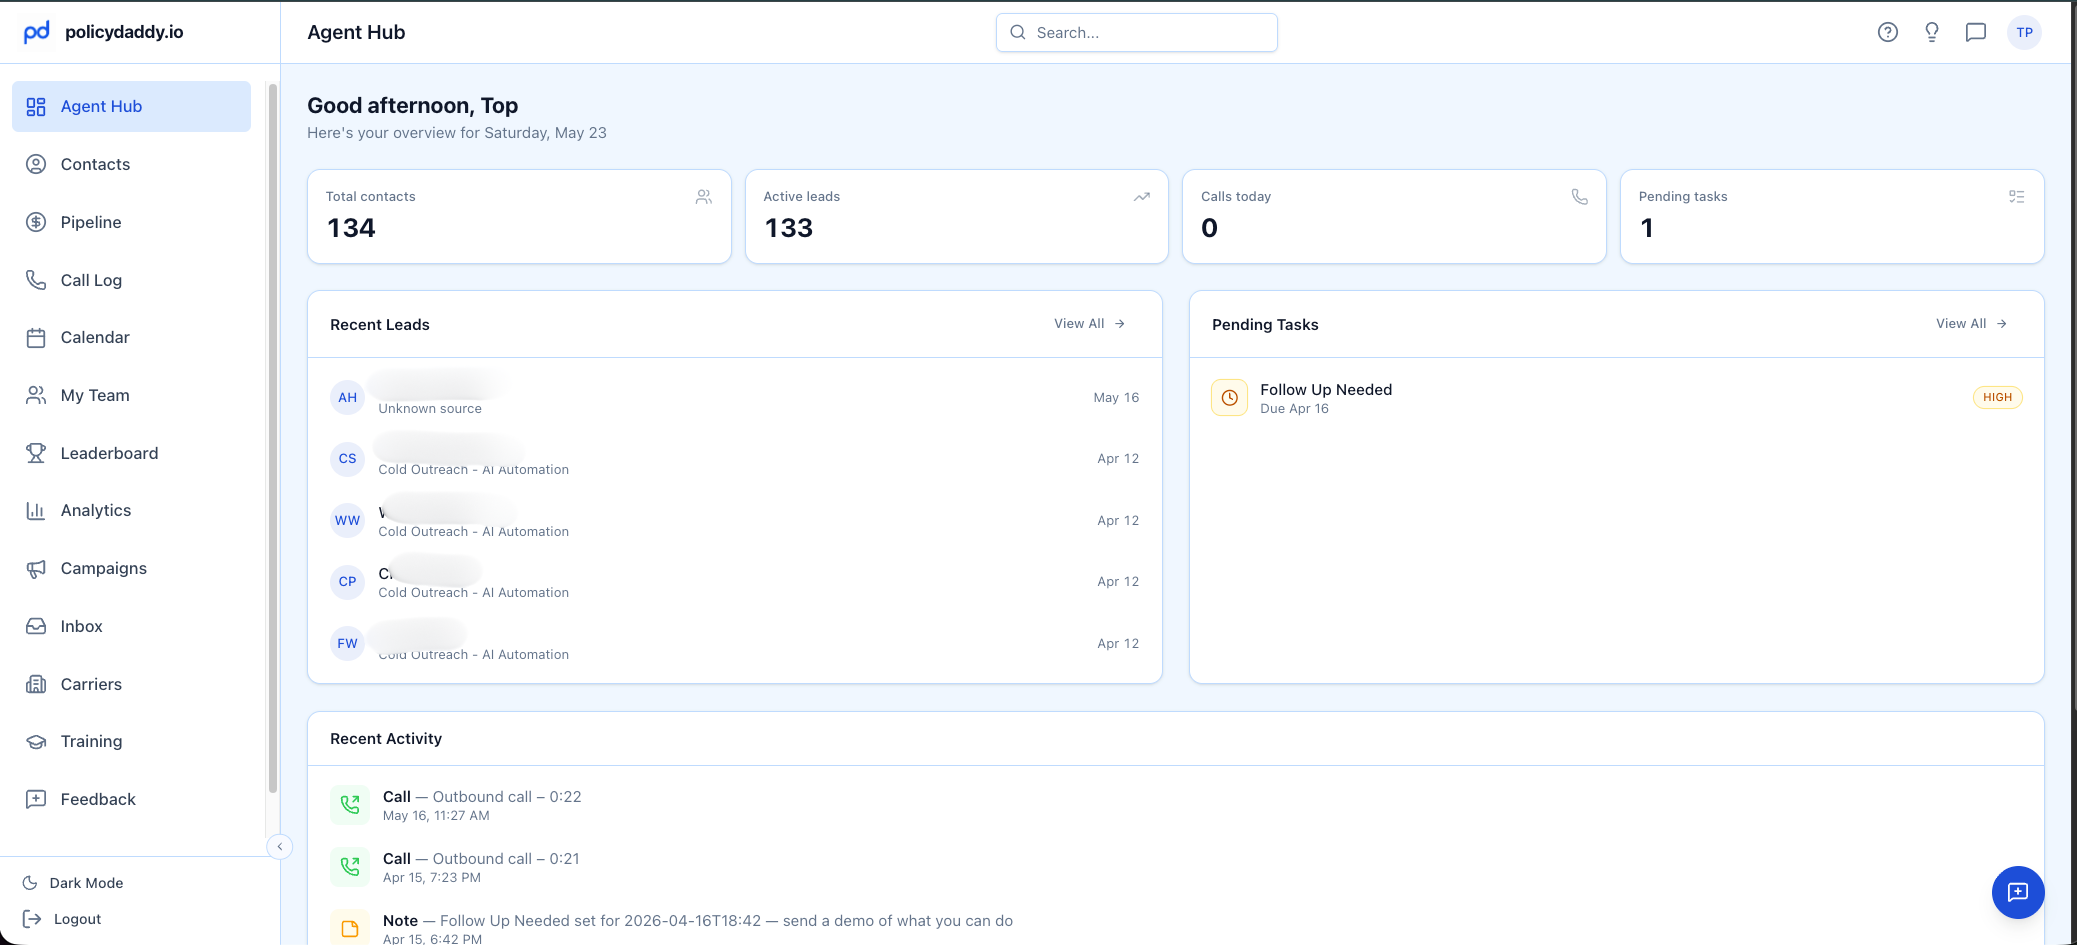
Task: Open the Follow Up Needed note activity
Action: point(1176,928)
